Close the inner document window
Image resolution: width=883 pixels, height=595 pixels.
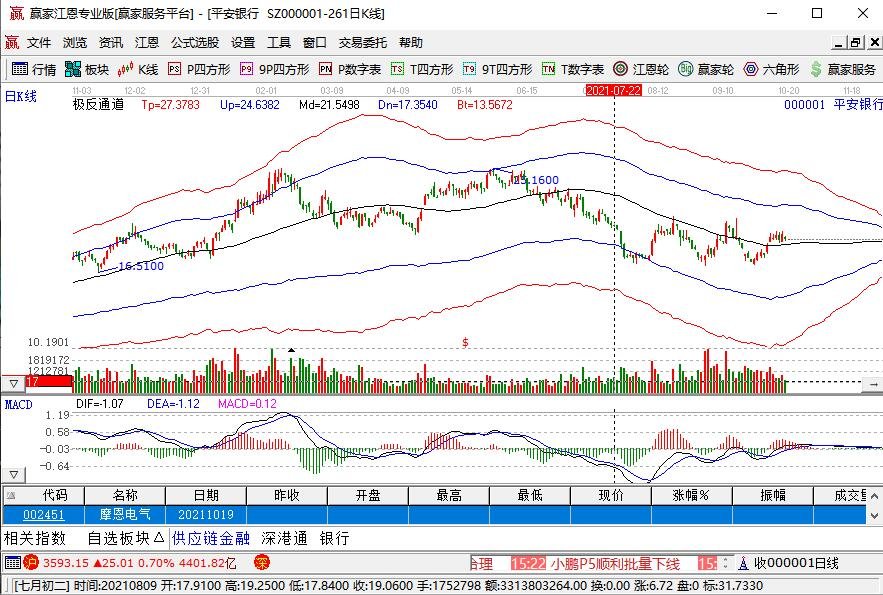click(875, 42)
